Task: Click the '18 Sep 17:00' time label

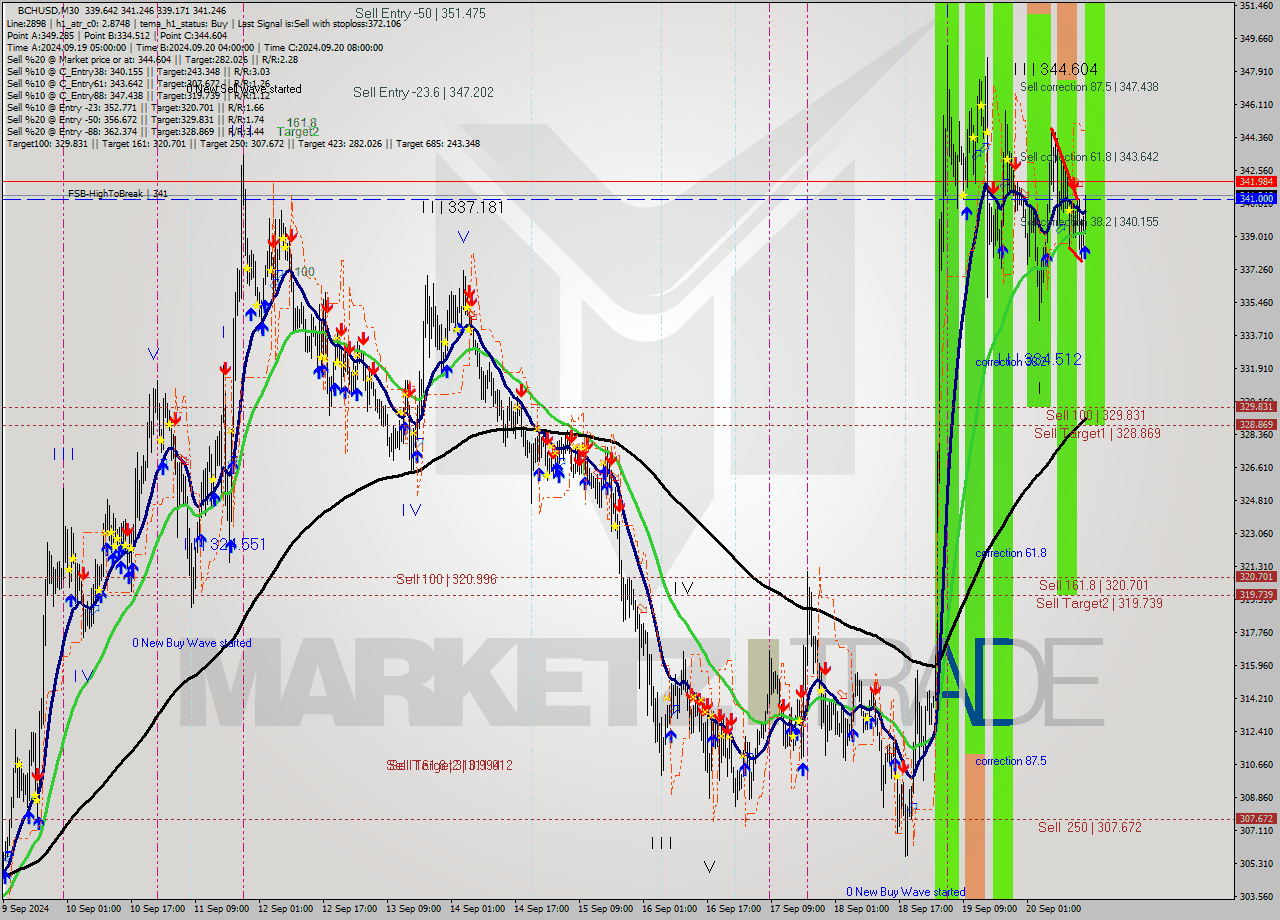Action: pos(925,909)
